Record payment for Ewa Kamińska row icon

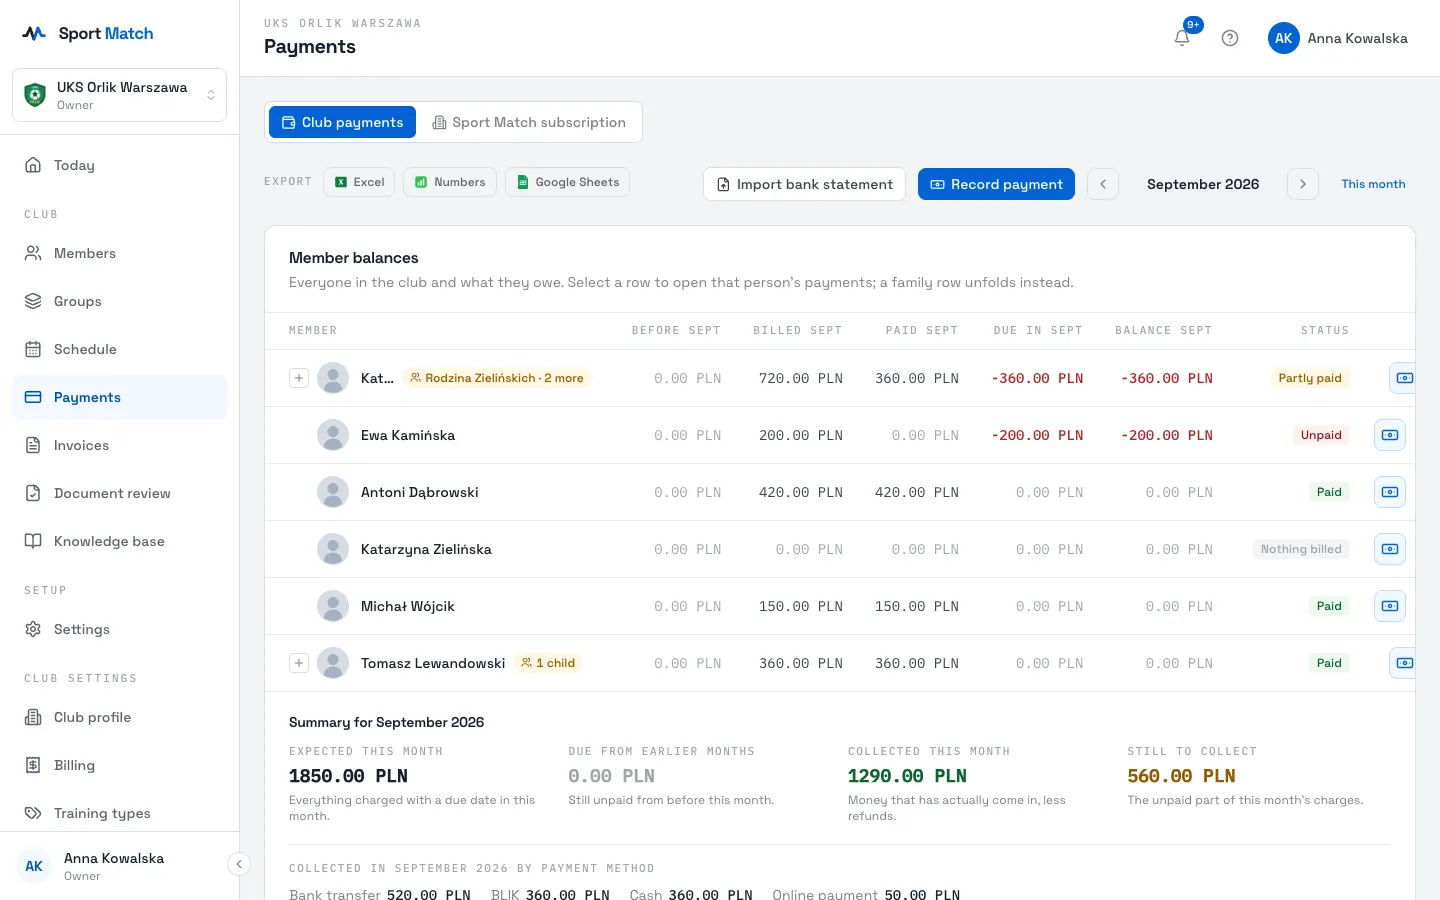[x=1390, y=435]
